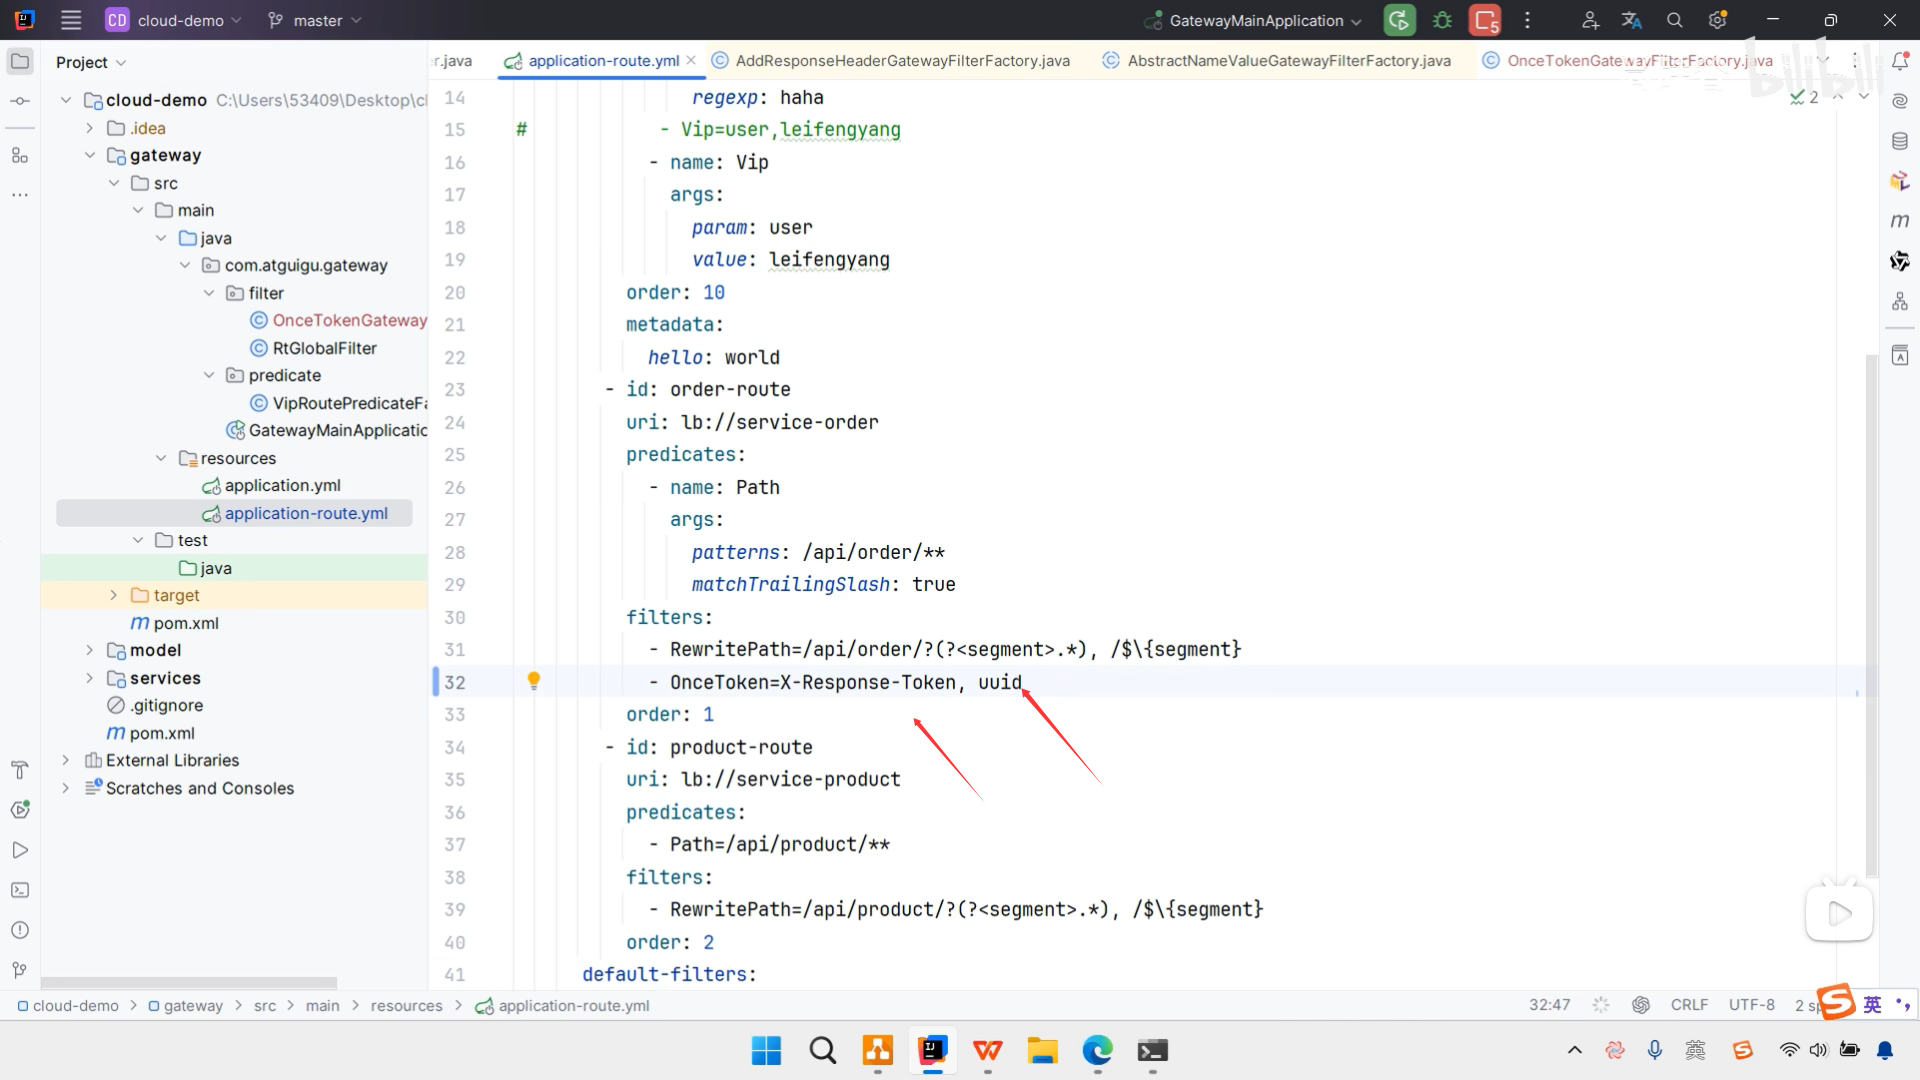Open GatewayMainApplication run configuration dropdown
Screen dimensions: 1920x1080
click(x=1256, y=20)
